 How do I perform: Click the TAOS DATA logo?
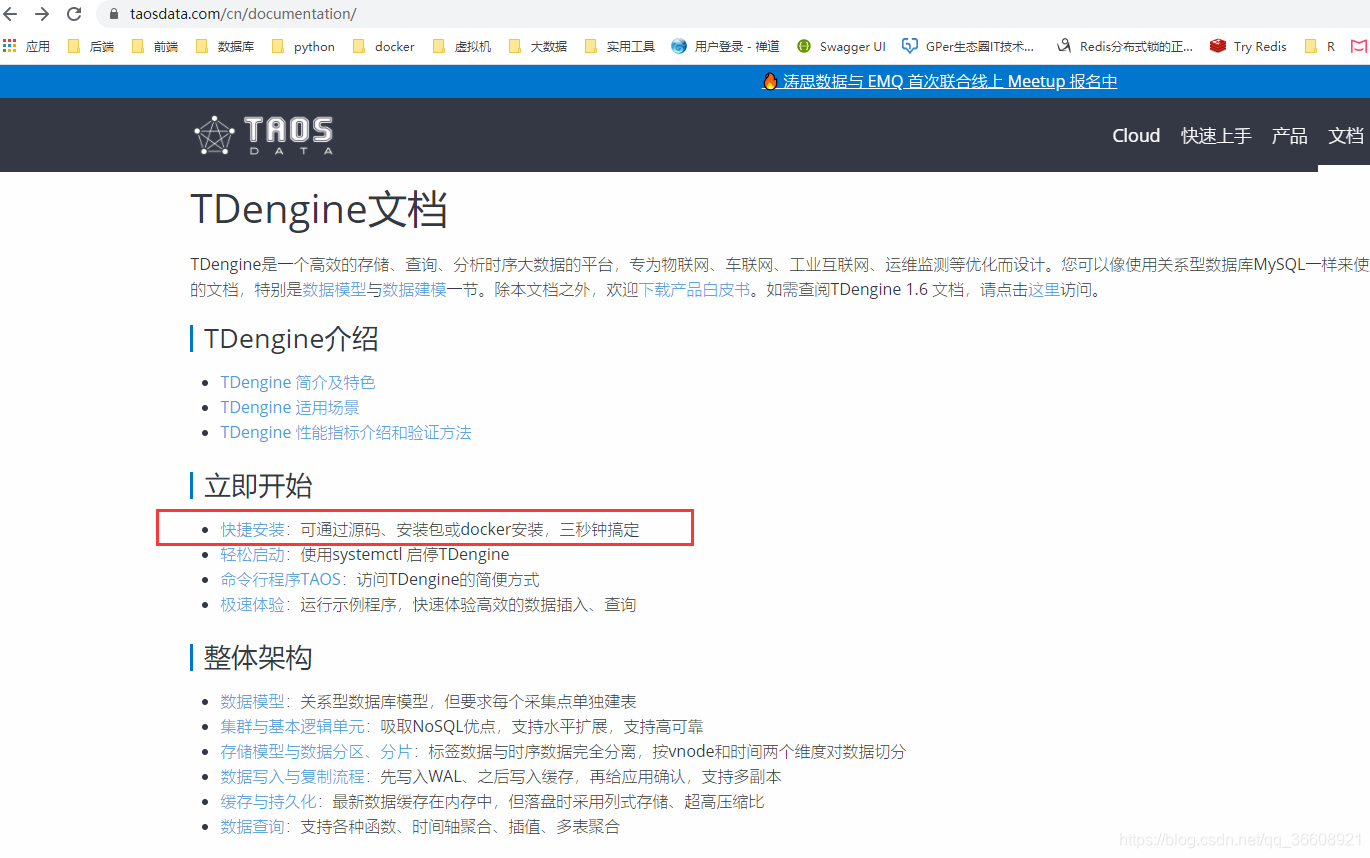[x=263, y=134]
